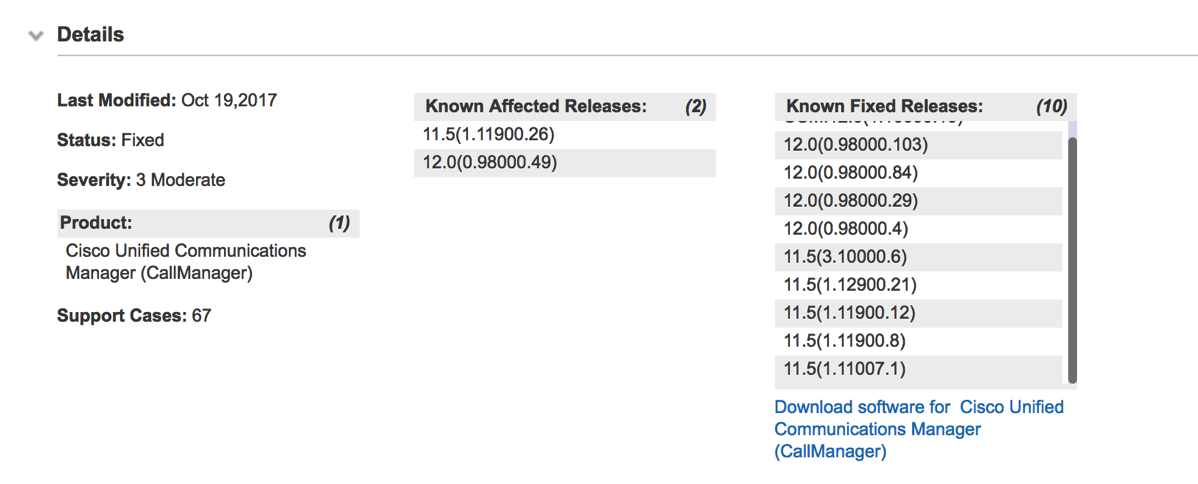Select fixed release 11.5(1.11900.8)
Viewport: 1198px width, 484px height.
click(x=845, y=341)
